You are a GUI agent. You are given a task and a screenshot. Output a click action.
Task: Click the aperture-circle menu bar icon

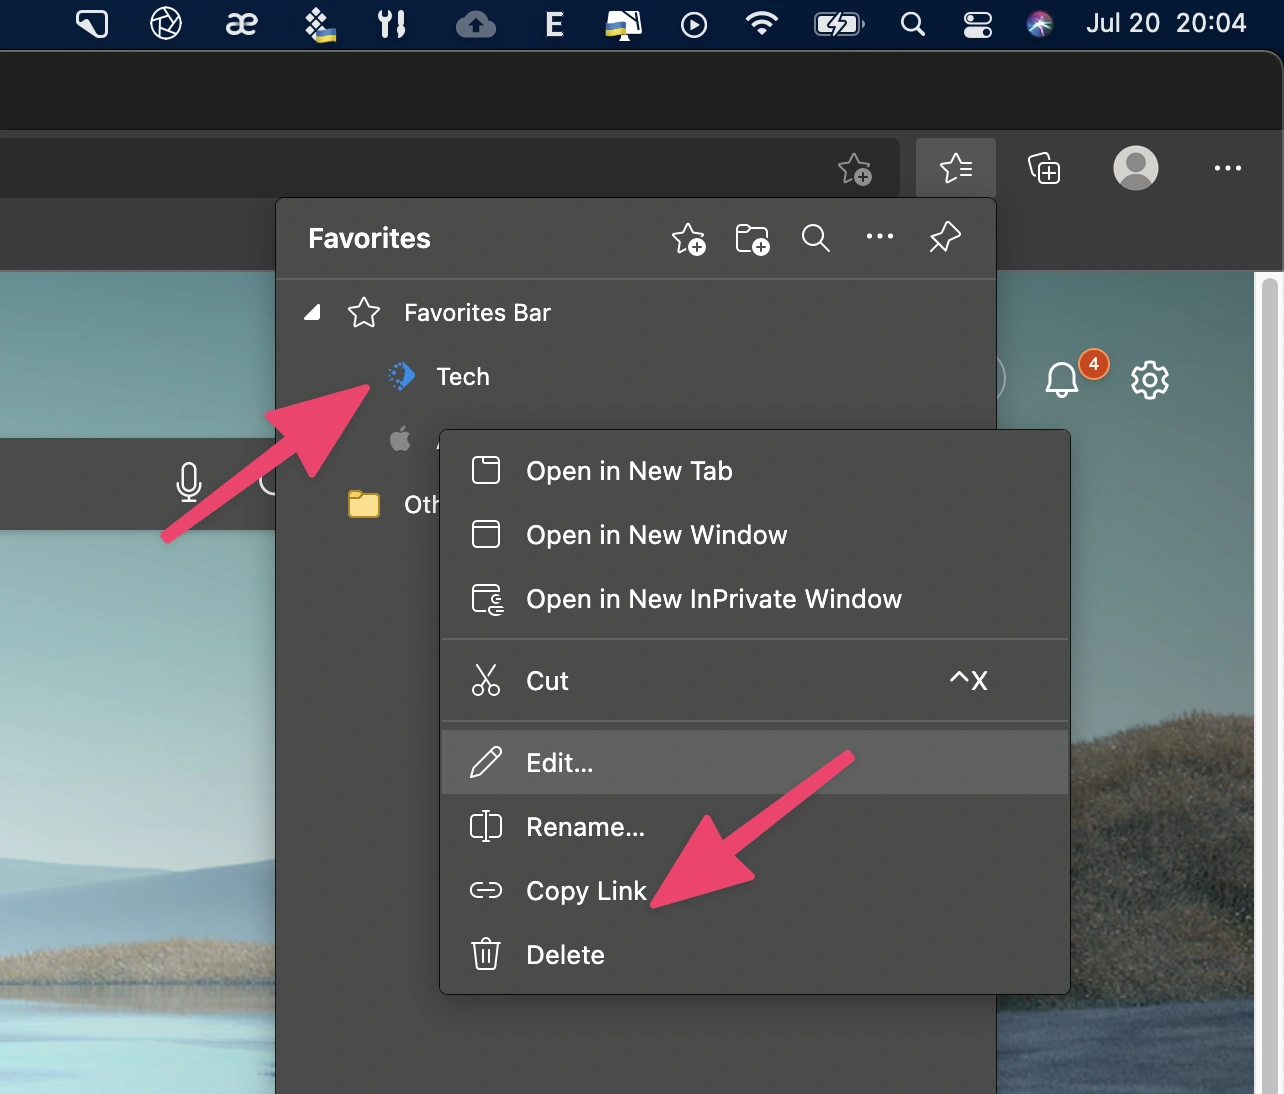[x=166, y=23]
